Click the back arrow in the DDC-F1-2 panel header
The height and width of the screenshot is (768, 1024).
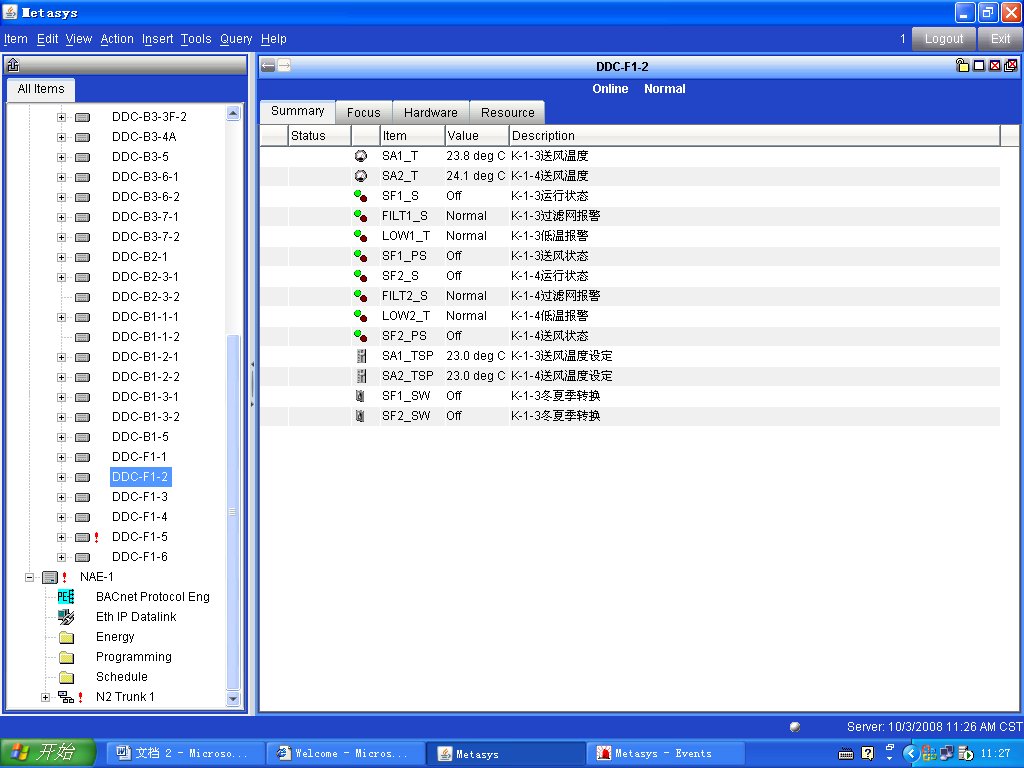click(268, 66)
